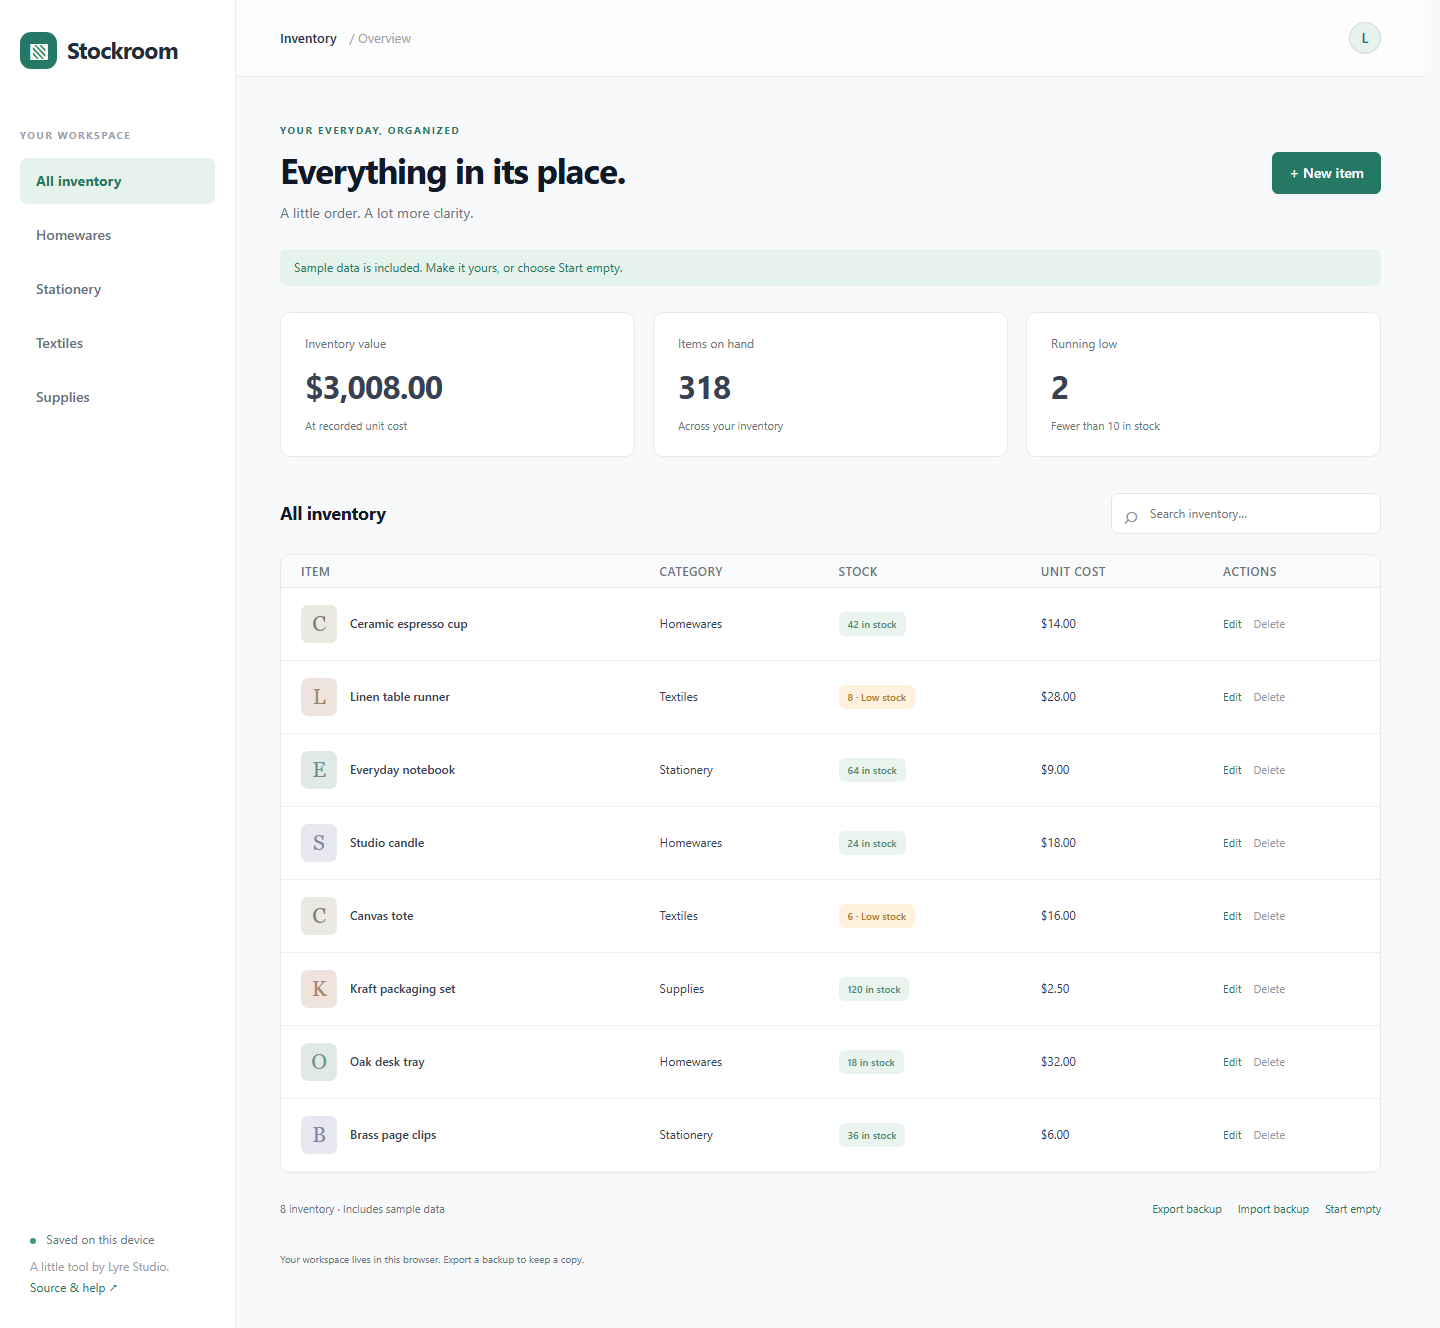Screen dimensions: 1440x1328
Task: Click the Oak desk tray letter avatar
Action: (319, 1062)
